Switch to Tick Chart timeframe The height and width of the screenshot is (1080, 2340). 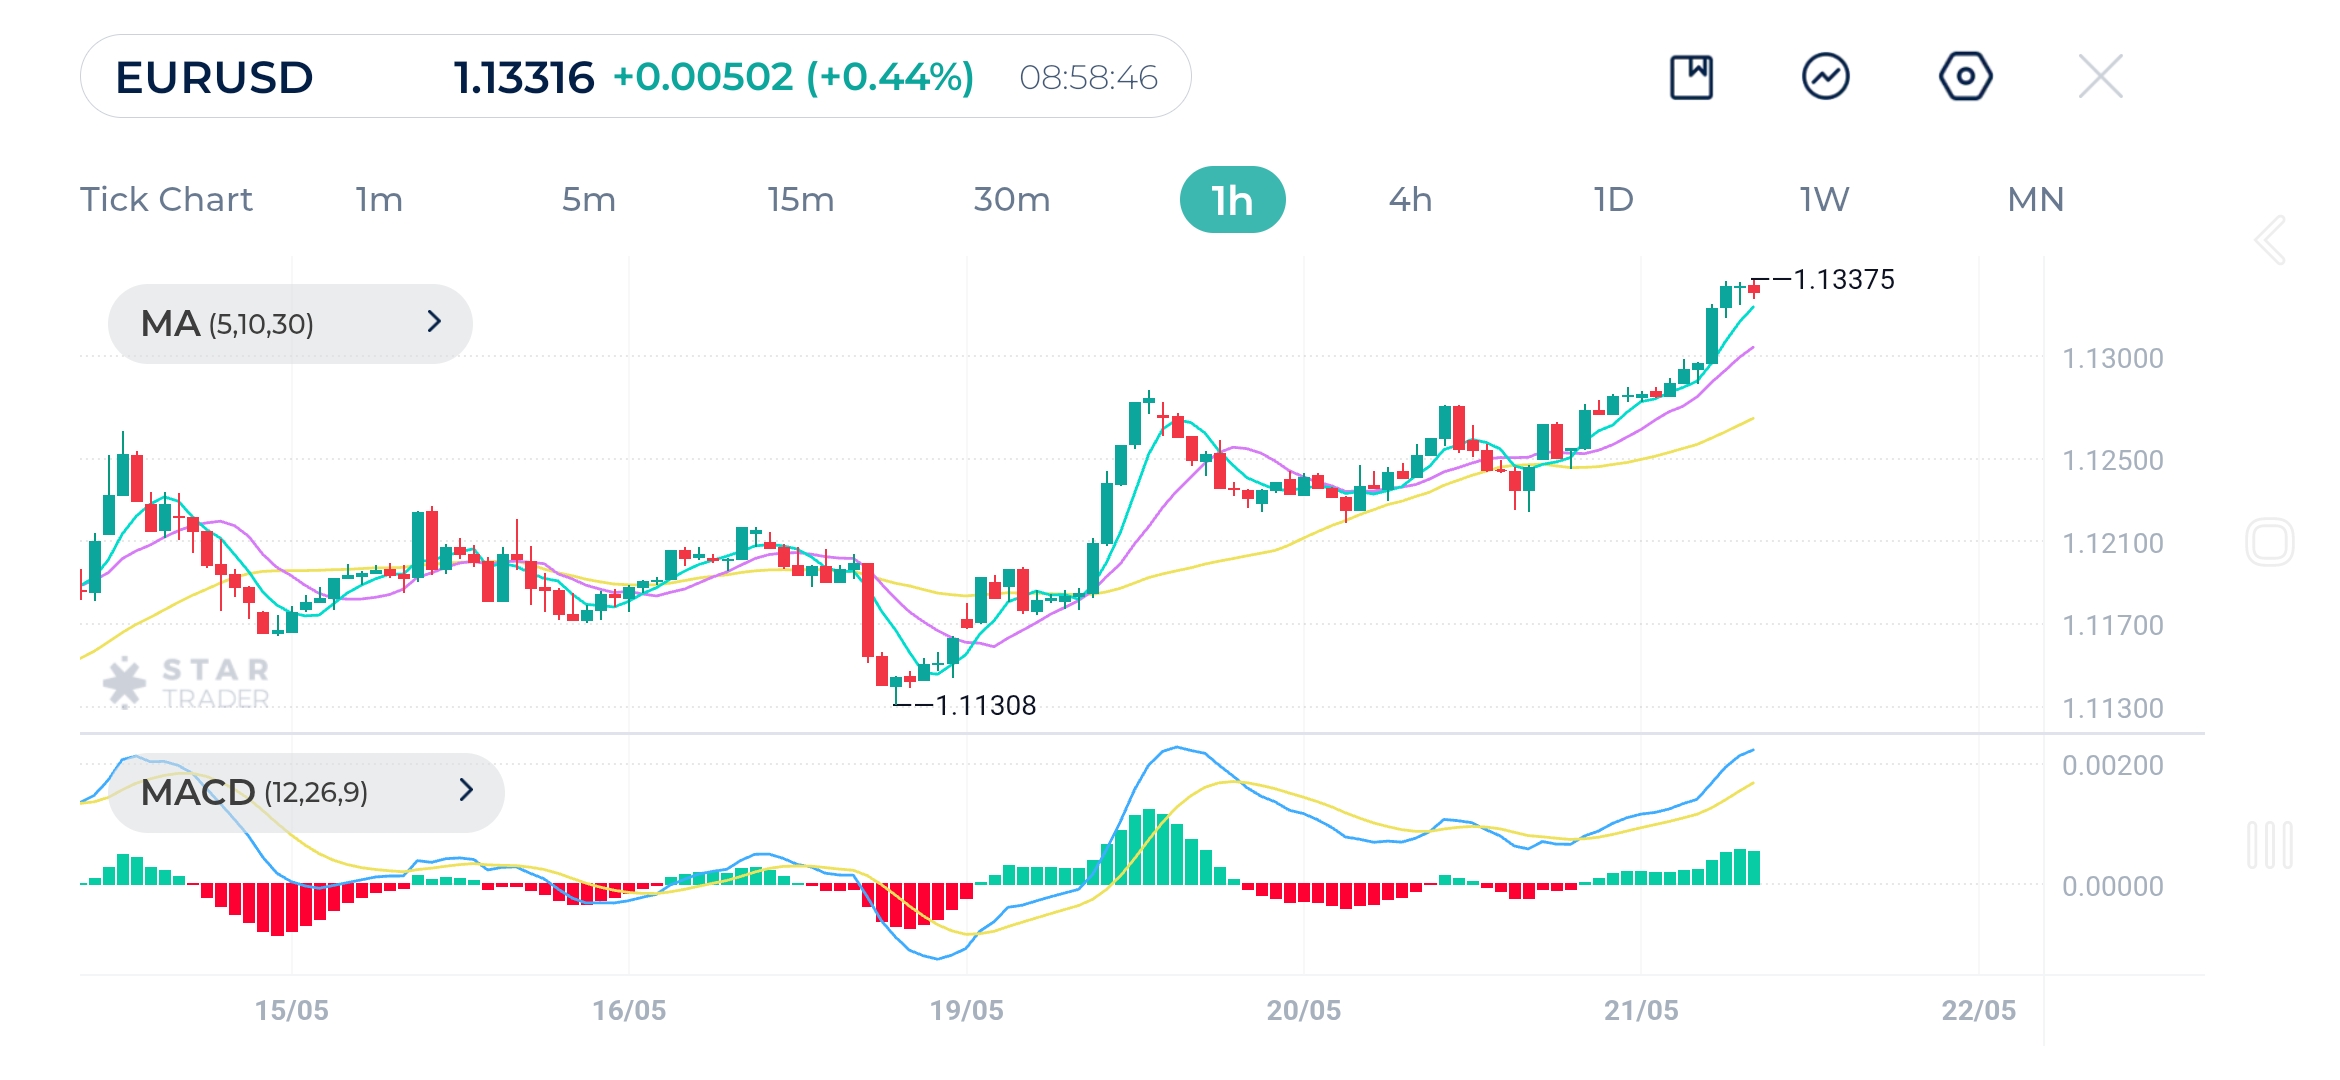[x=166, y=200]
